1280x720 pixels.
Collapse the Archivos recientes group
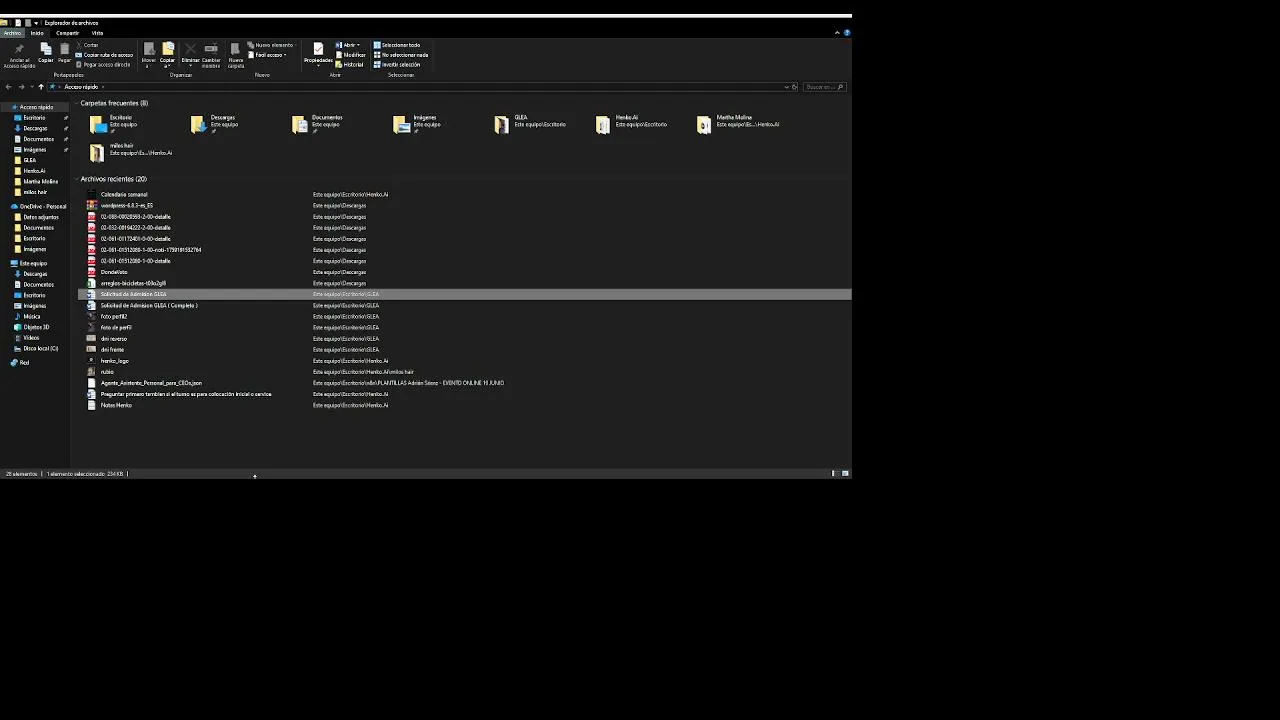tap(76, 179)
